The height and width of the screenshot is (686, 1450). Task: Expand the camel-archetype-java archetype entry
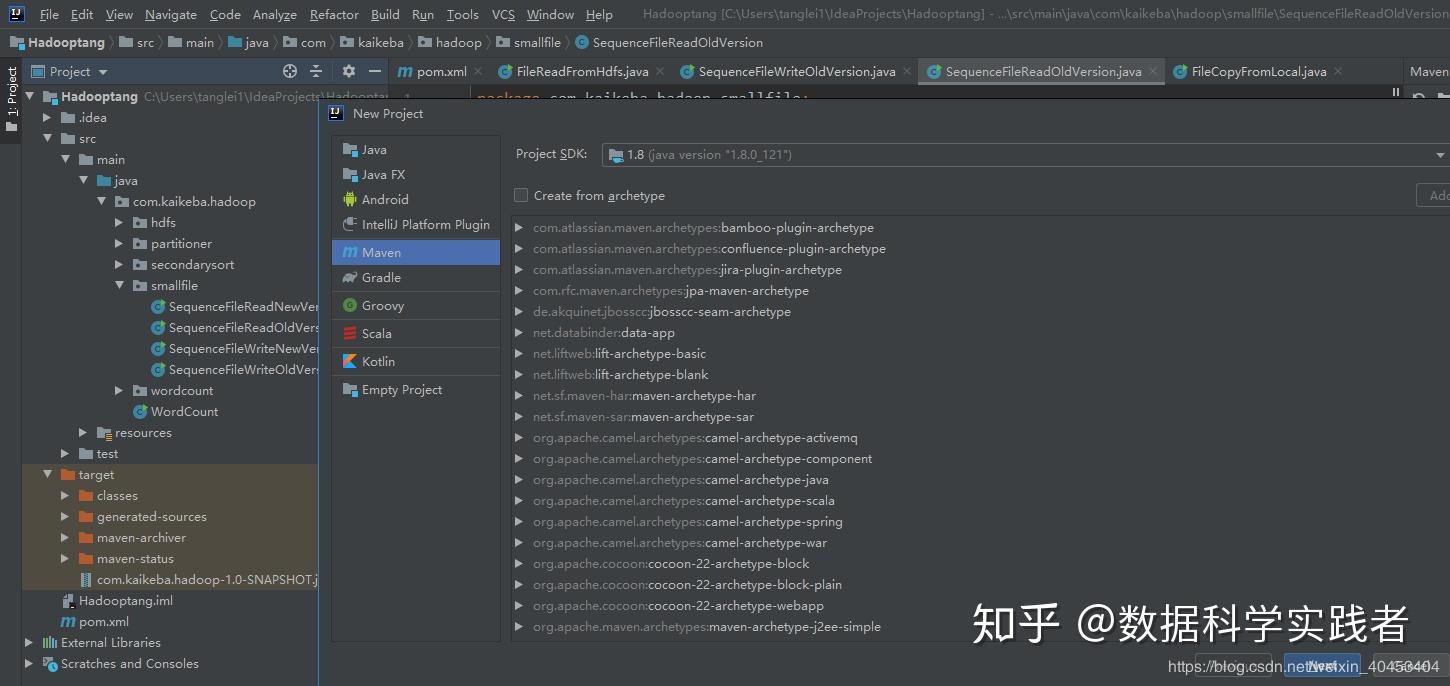point(519,479)
